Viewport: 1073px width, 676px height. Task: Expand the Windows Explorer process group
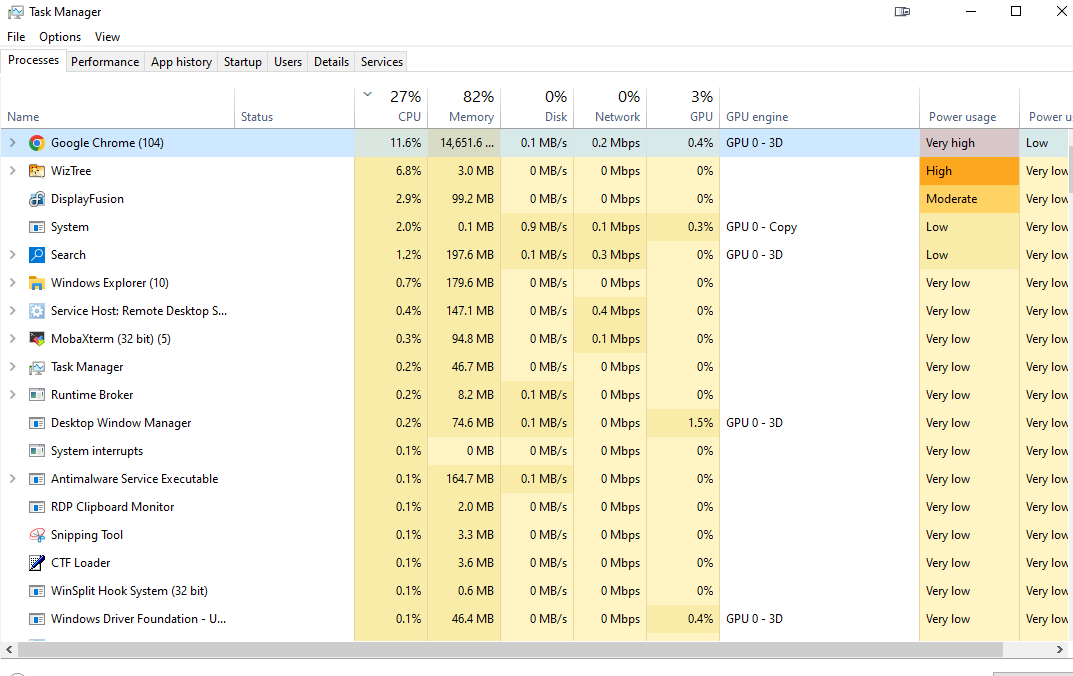(x=13, y=283)
